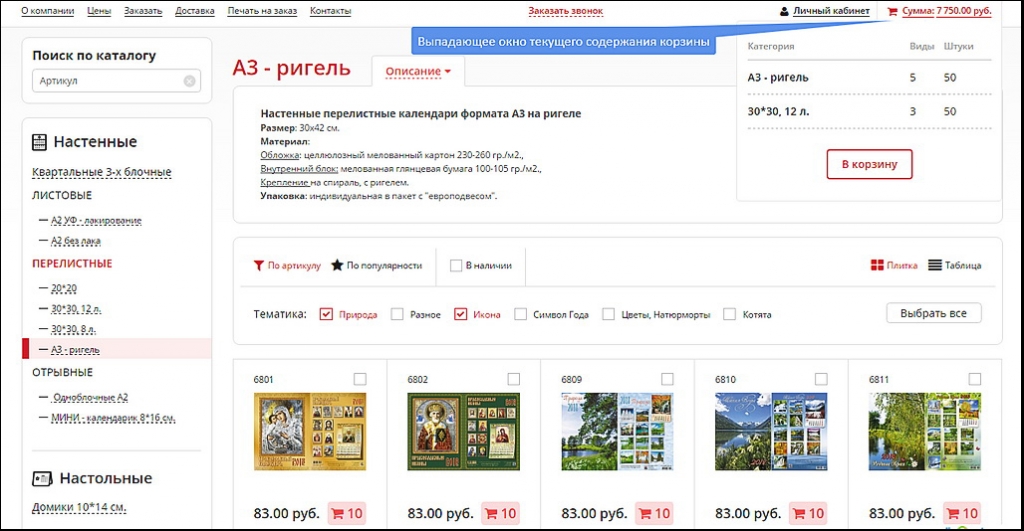Open product 6802 calendar thumbnail
The height and width of the screenshot is (531, 1024).
click(x=464, y=432)
